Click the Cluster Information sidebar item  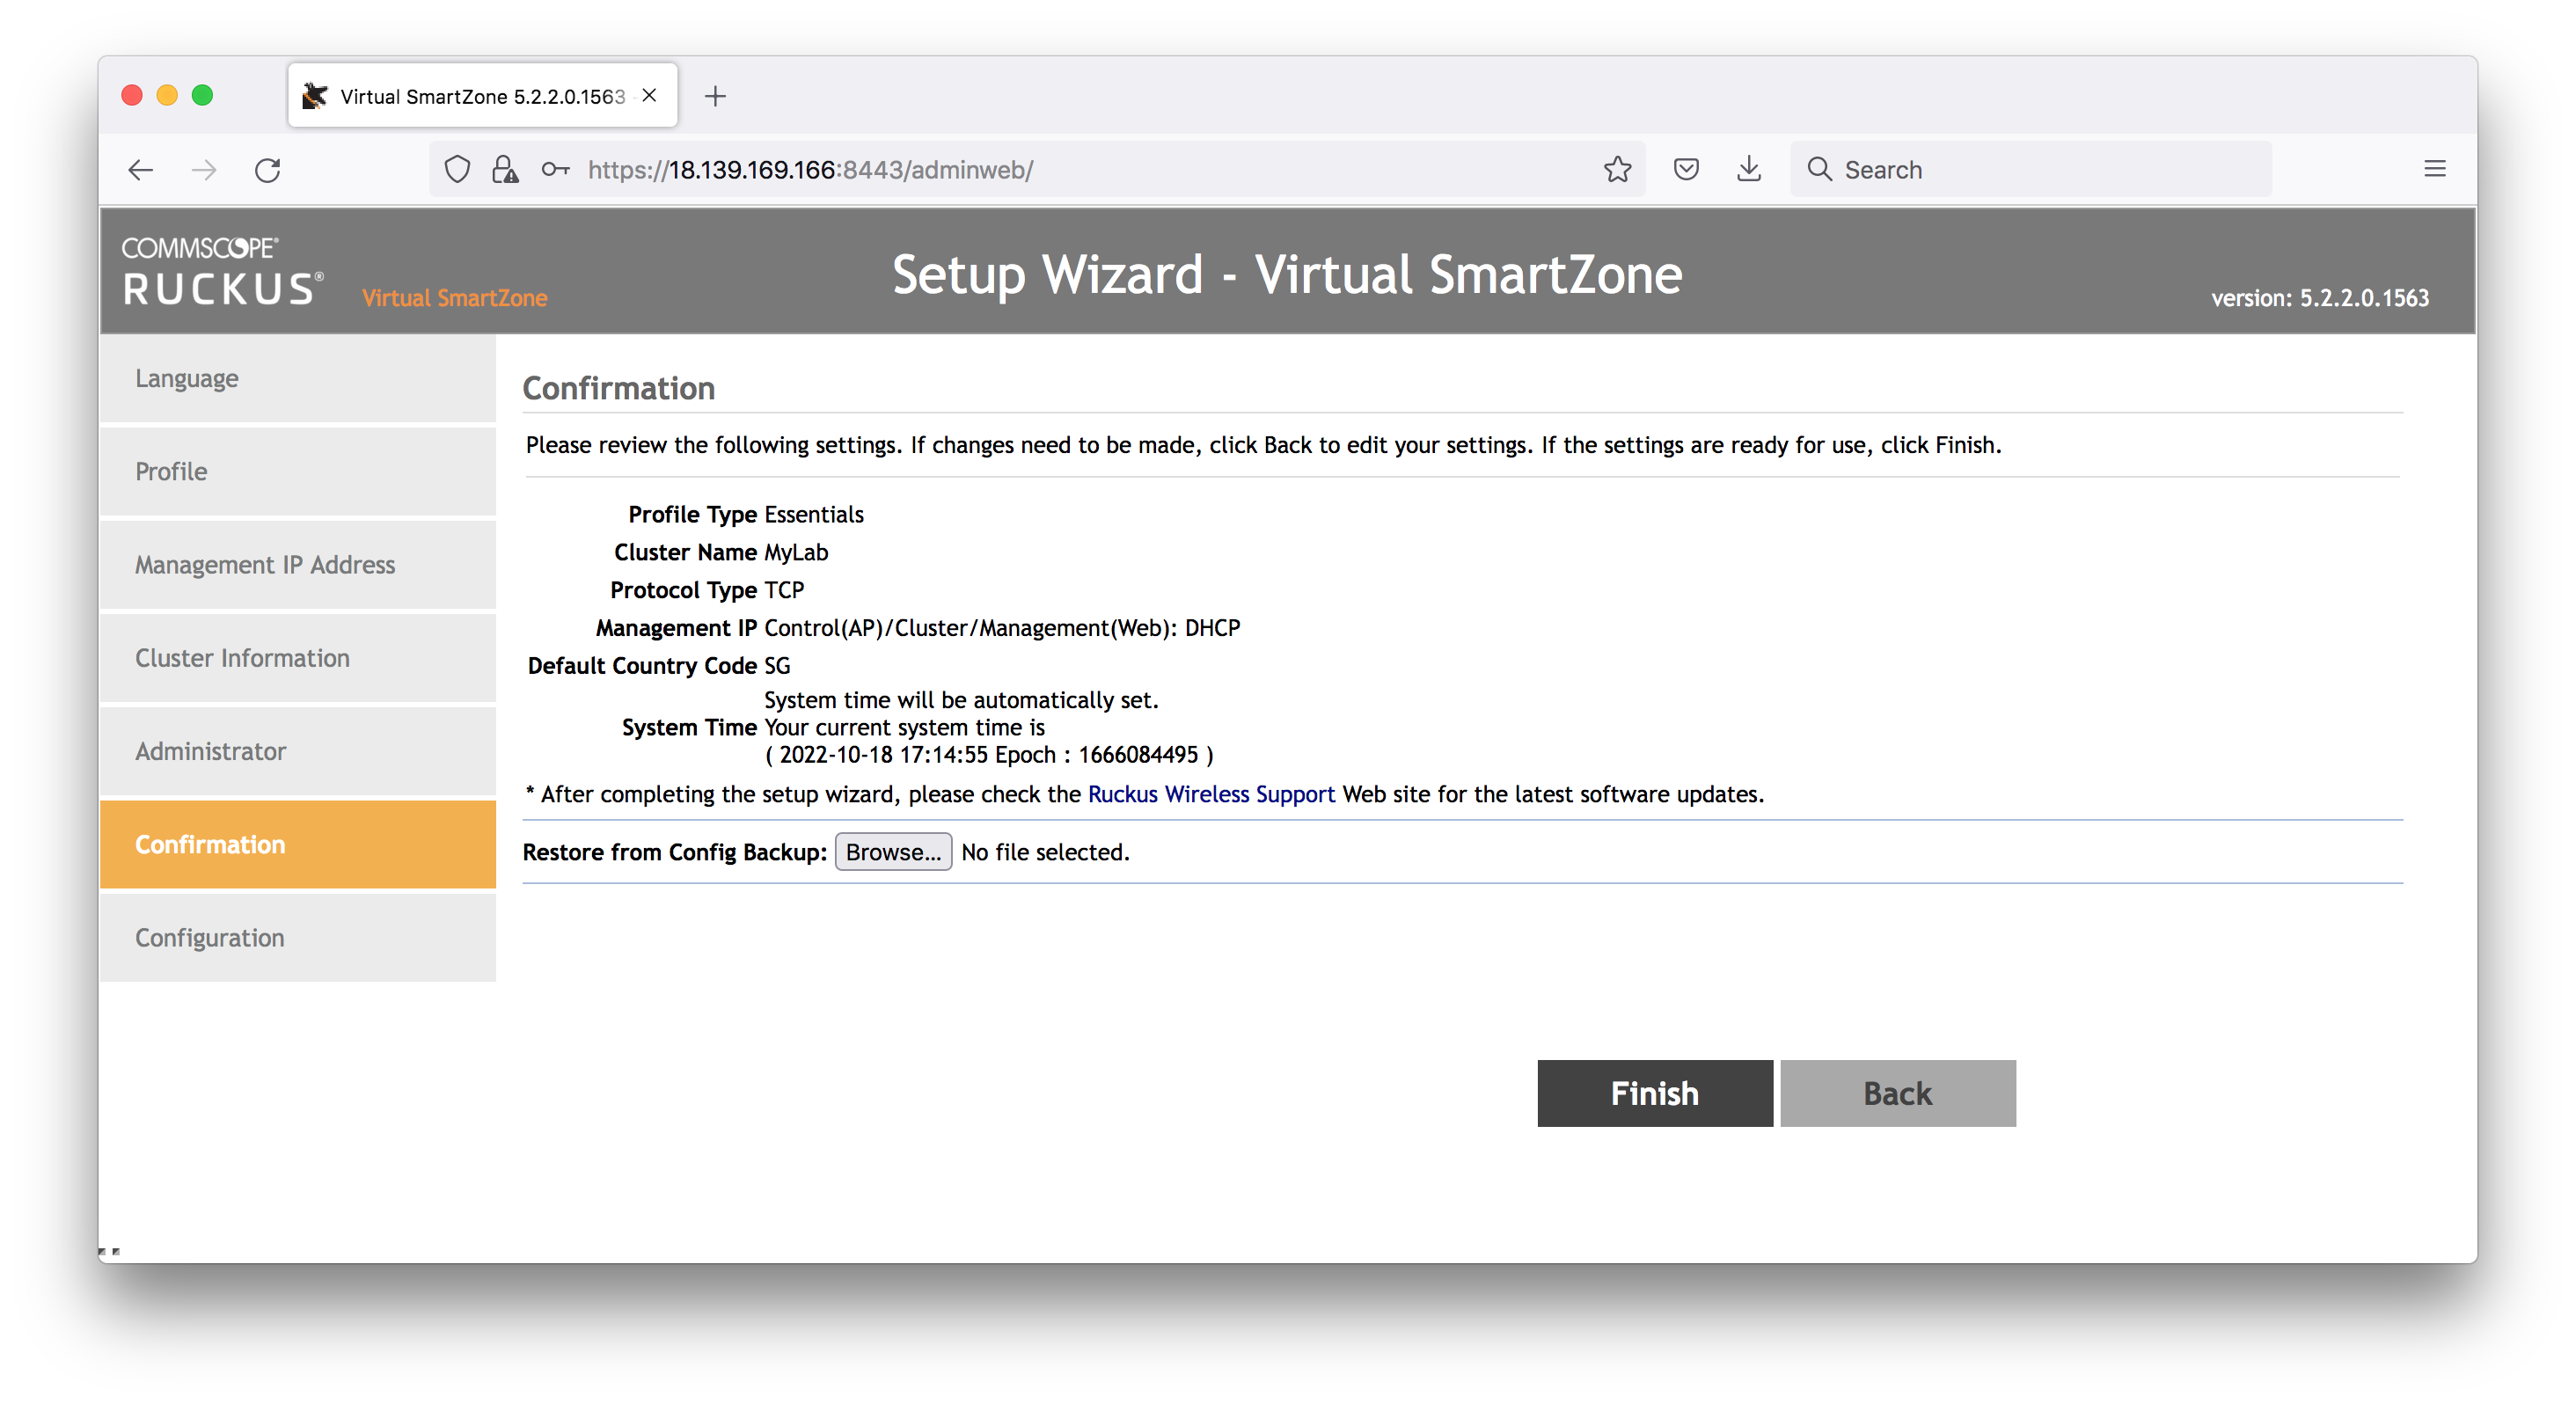coord(297,659)
